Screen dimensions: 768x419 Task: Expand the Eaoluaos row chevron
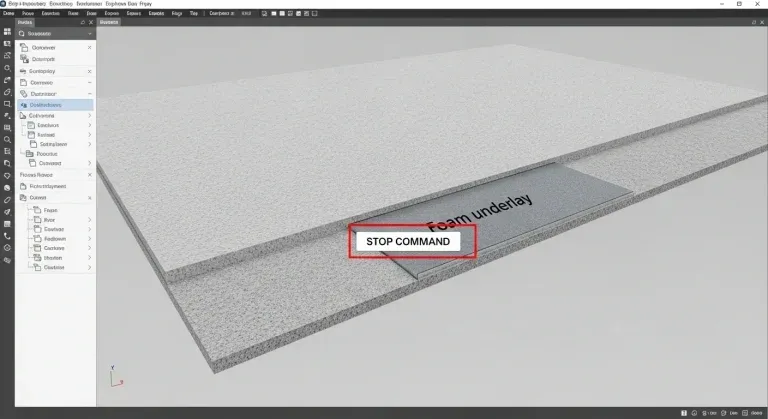tap(90, 125)
